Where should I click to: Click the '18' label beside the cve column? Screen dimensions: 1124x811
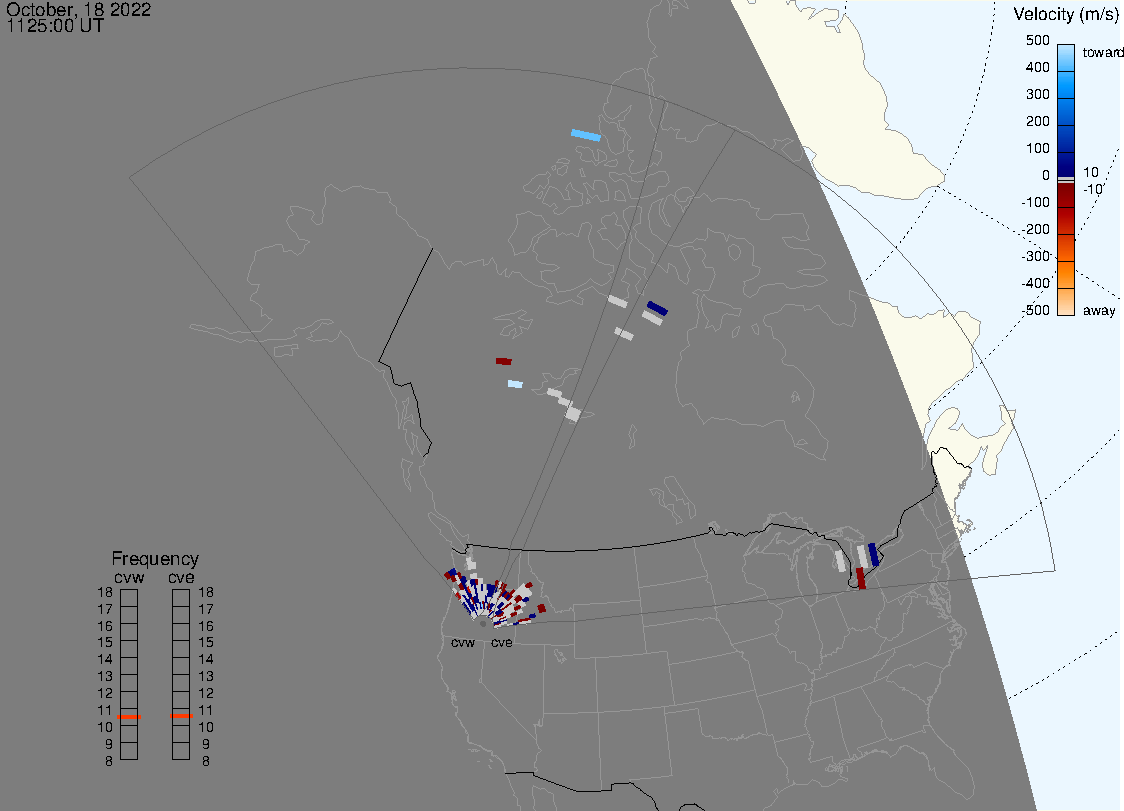[x=206, y=592]
